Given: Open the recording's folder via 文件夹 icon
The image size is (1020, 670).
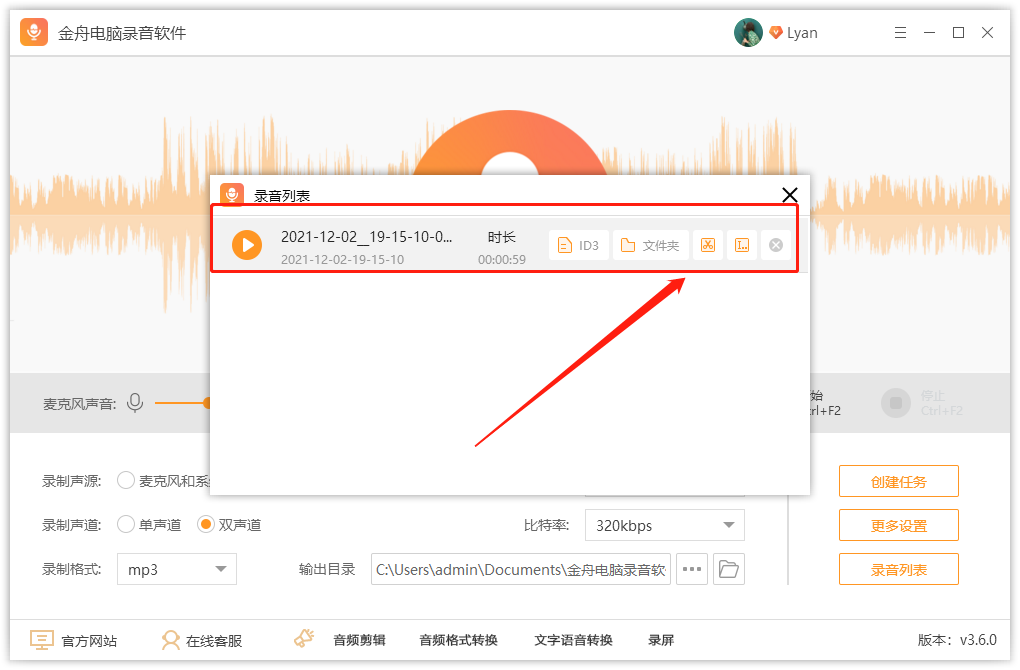Looking at the screenshot, I should [x=650, y=244].
